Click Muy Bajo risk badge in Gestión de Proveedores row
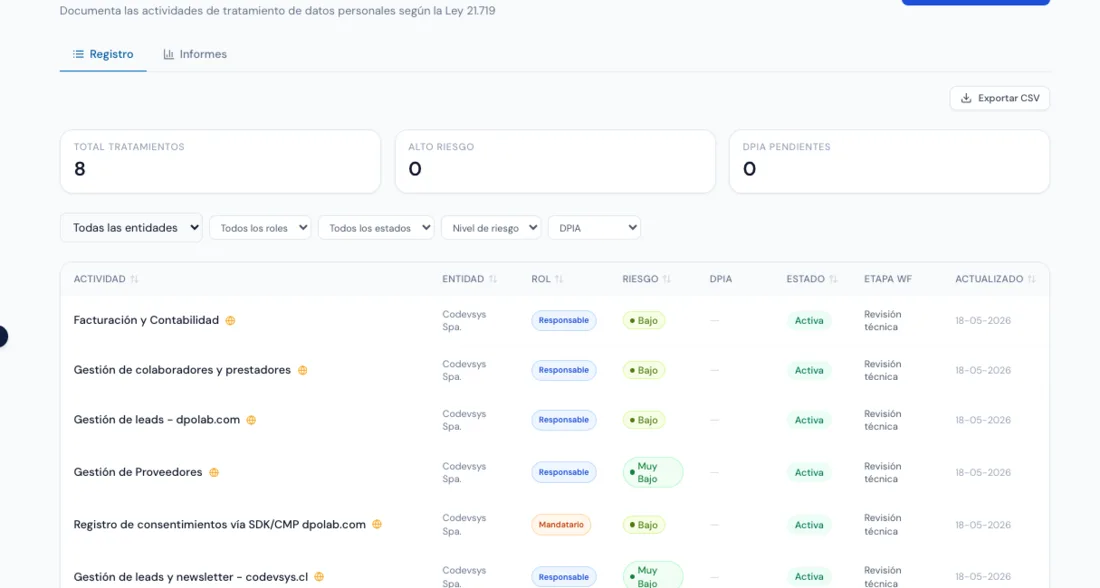The height and width of the screenshot is (588, 1100). (x=652, y=472)
